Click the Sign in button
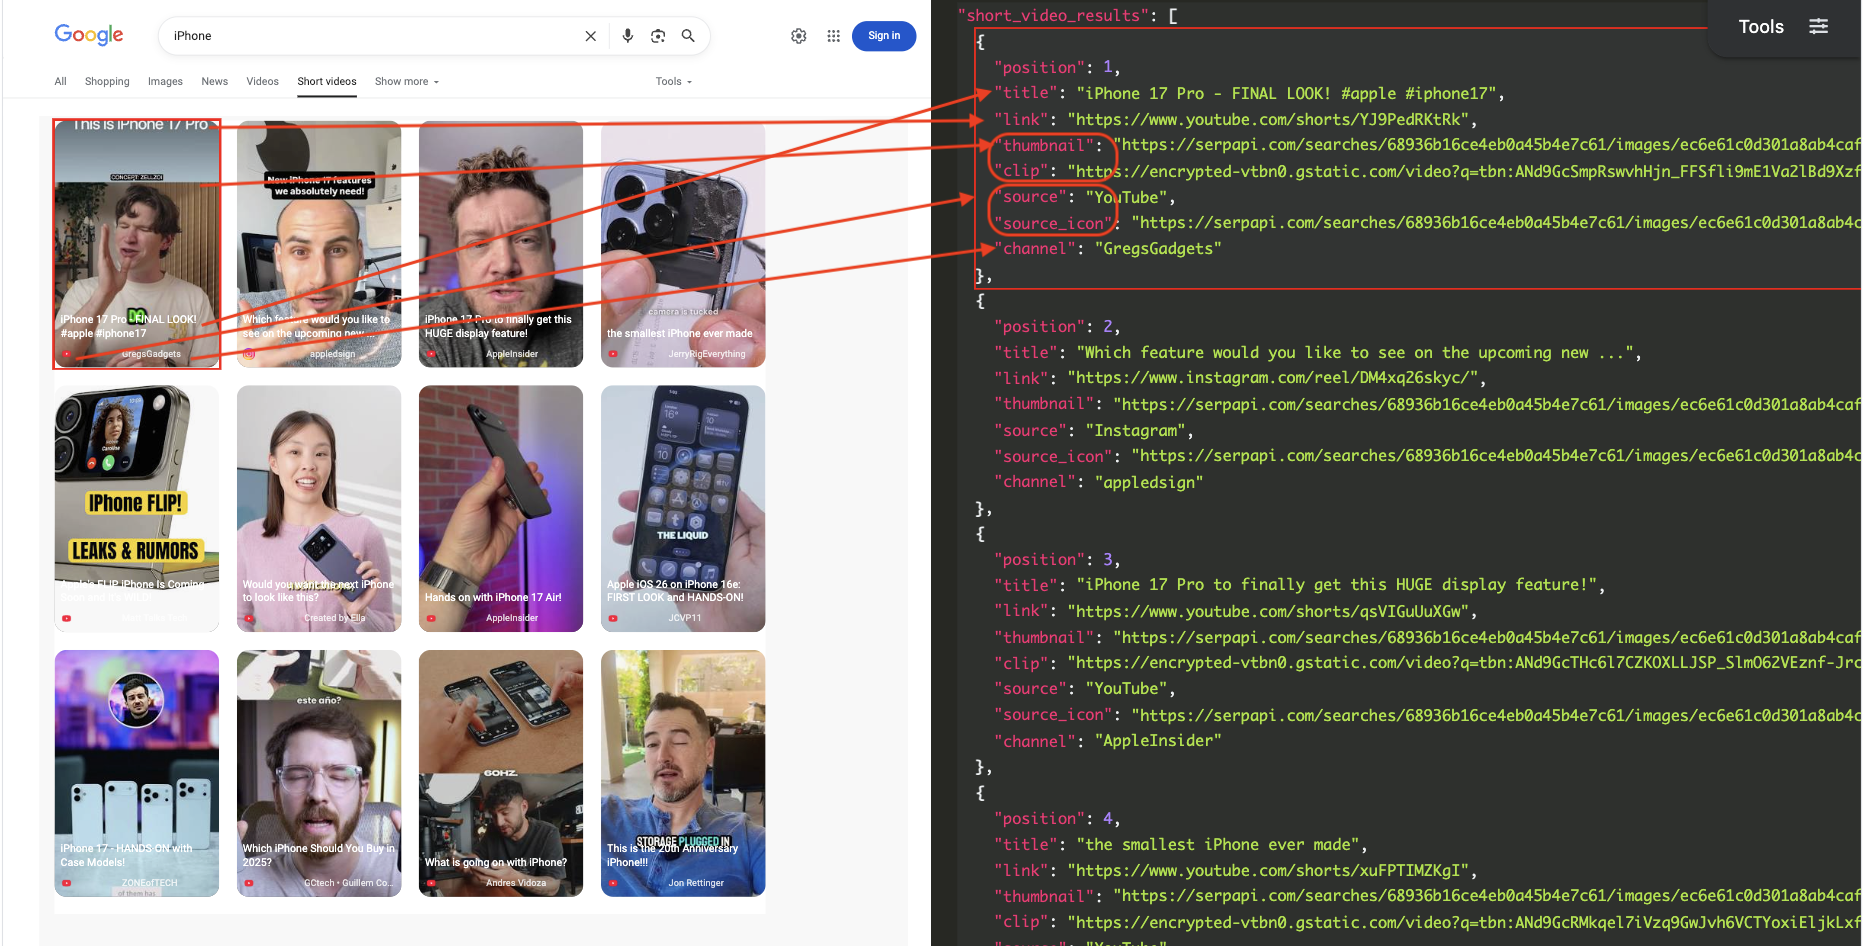 tap(884, 36)
